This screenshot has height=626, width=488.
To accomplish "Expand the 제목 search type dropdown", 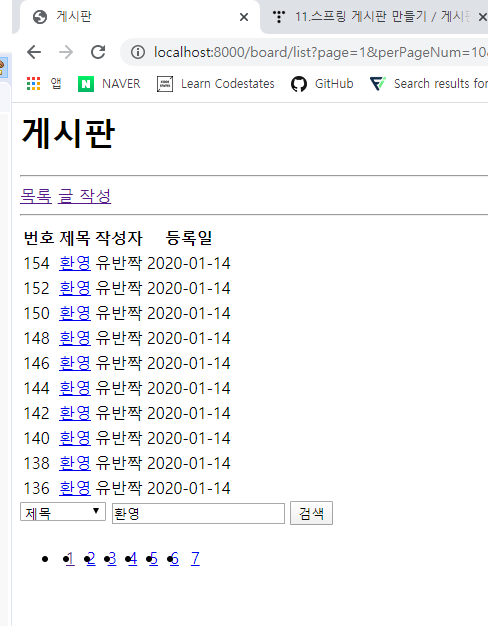I will pyautogui.click(x=63, y=512).
